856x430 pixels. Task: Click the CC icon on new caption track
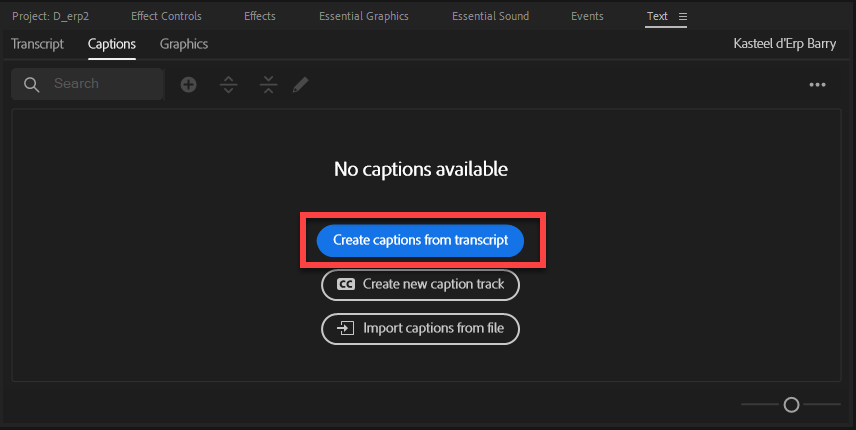coord(346,284)
